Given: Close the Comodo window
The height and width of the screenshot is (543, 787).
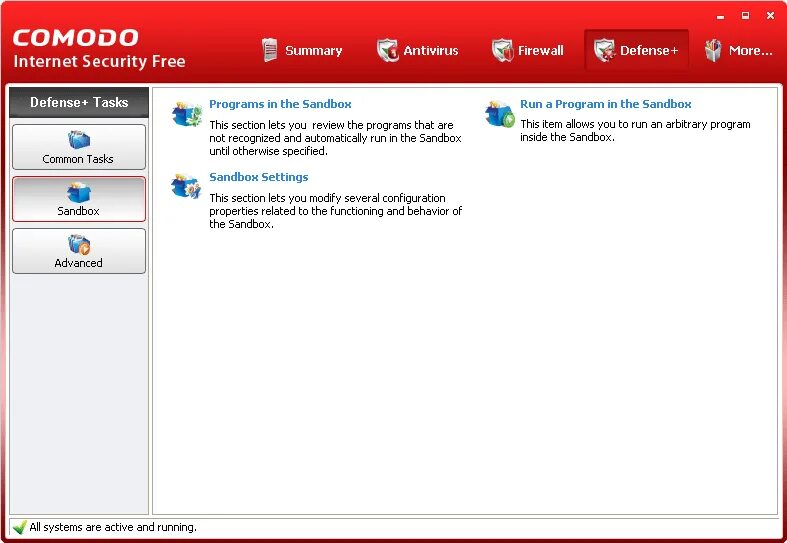Looking at the screenshot, I should pos(770,16).
